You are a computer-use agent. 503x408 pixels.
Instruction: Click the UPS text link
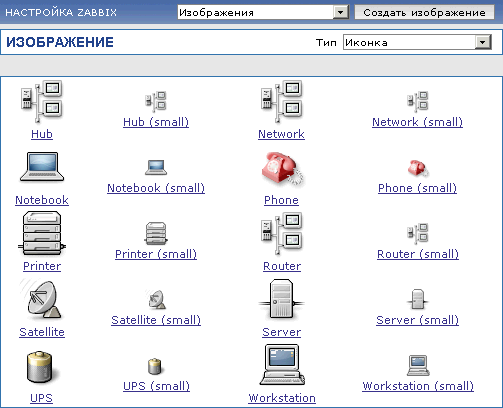pyautogui.click(x=41, y=398)
